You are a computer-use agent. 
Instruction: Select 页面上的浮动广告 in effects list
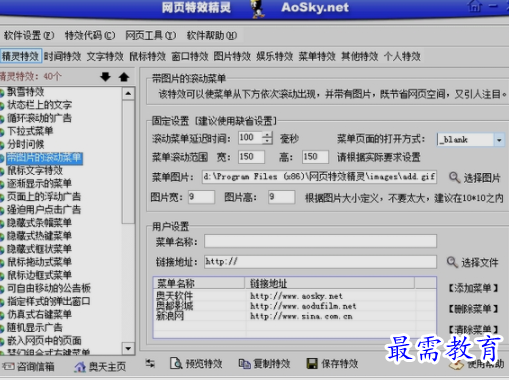[x=44, y=196]
